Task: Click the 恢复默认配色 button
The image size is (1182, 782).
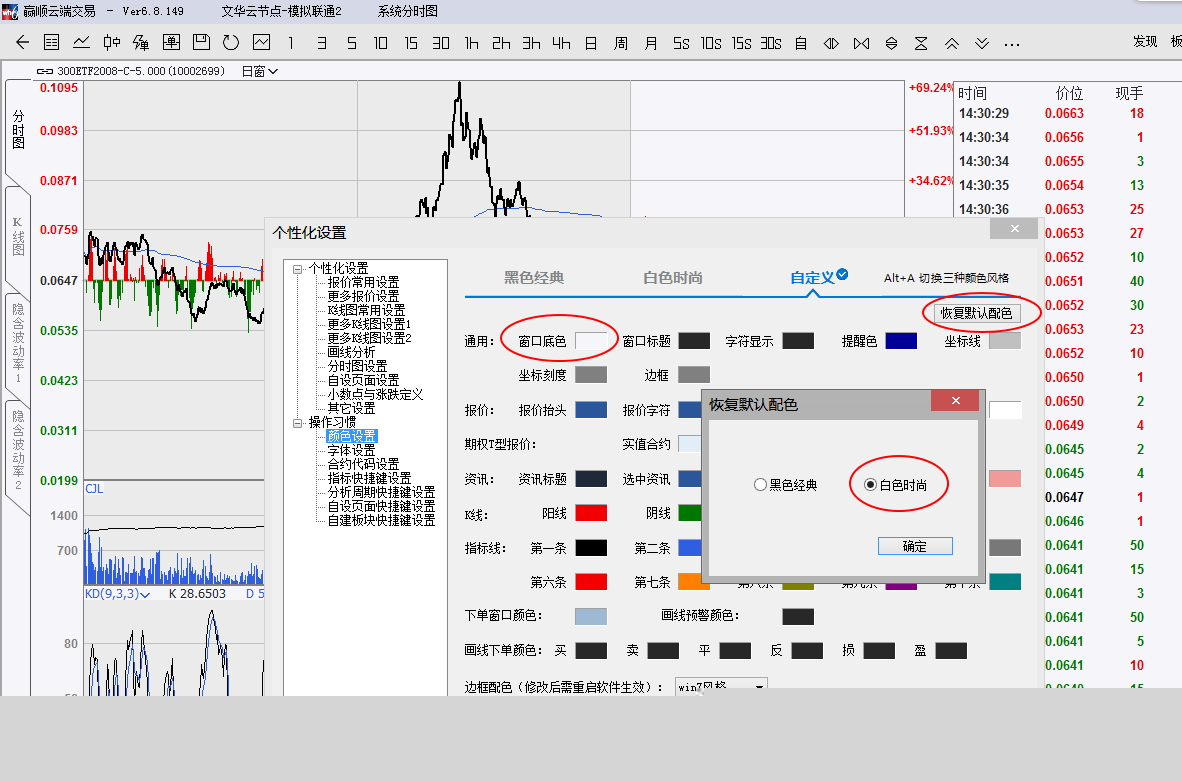Action: click(975, 313)
